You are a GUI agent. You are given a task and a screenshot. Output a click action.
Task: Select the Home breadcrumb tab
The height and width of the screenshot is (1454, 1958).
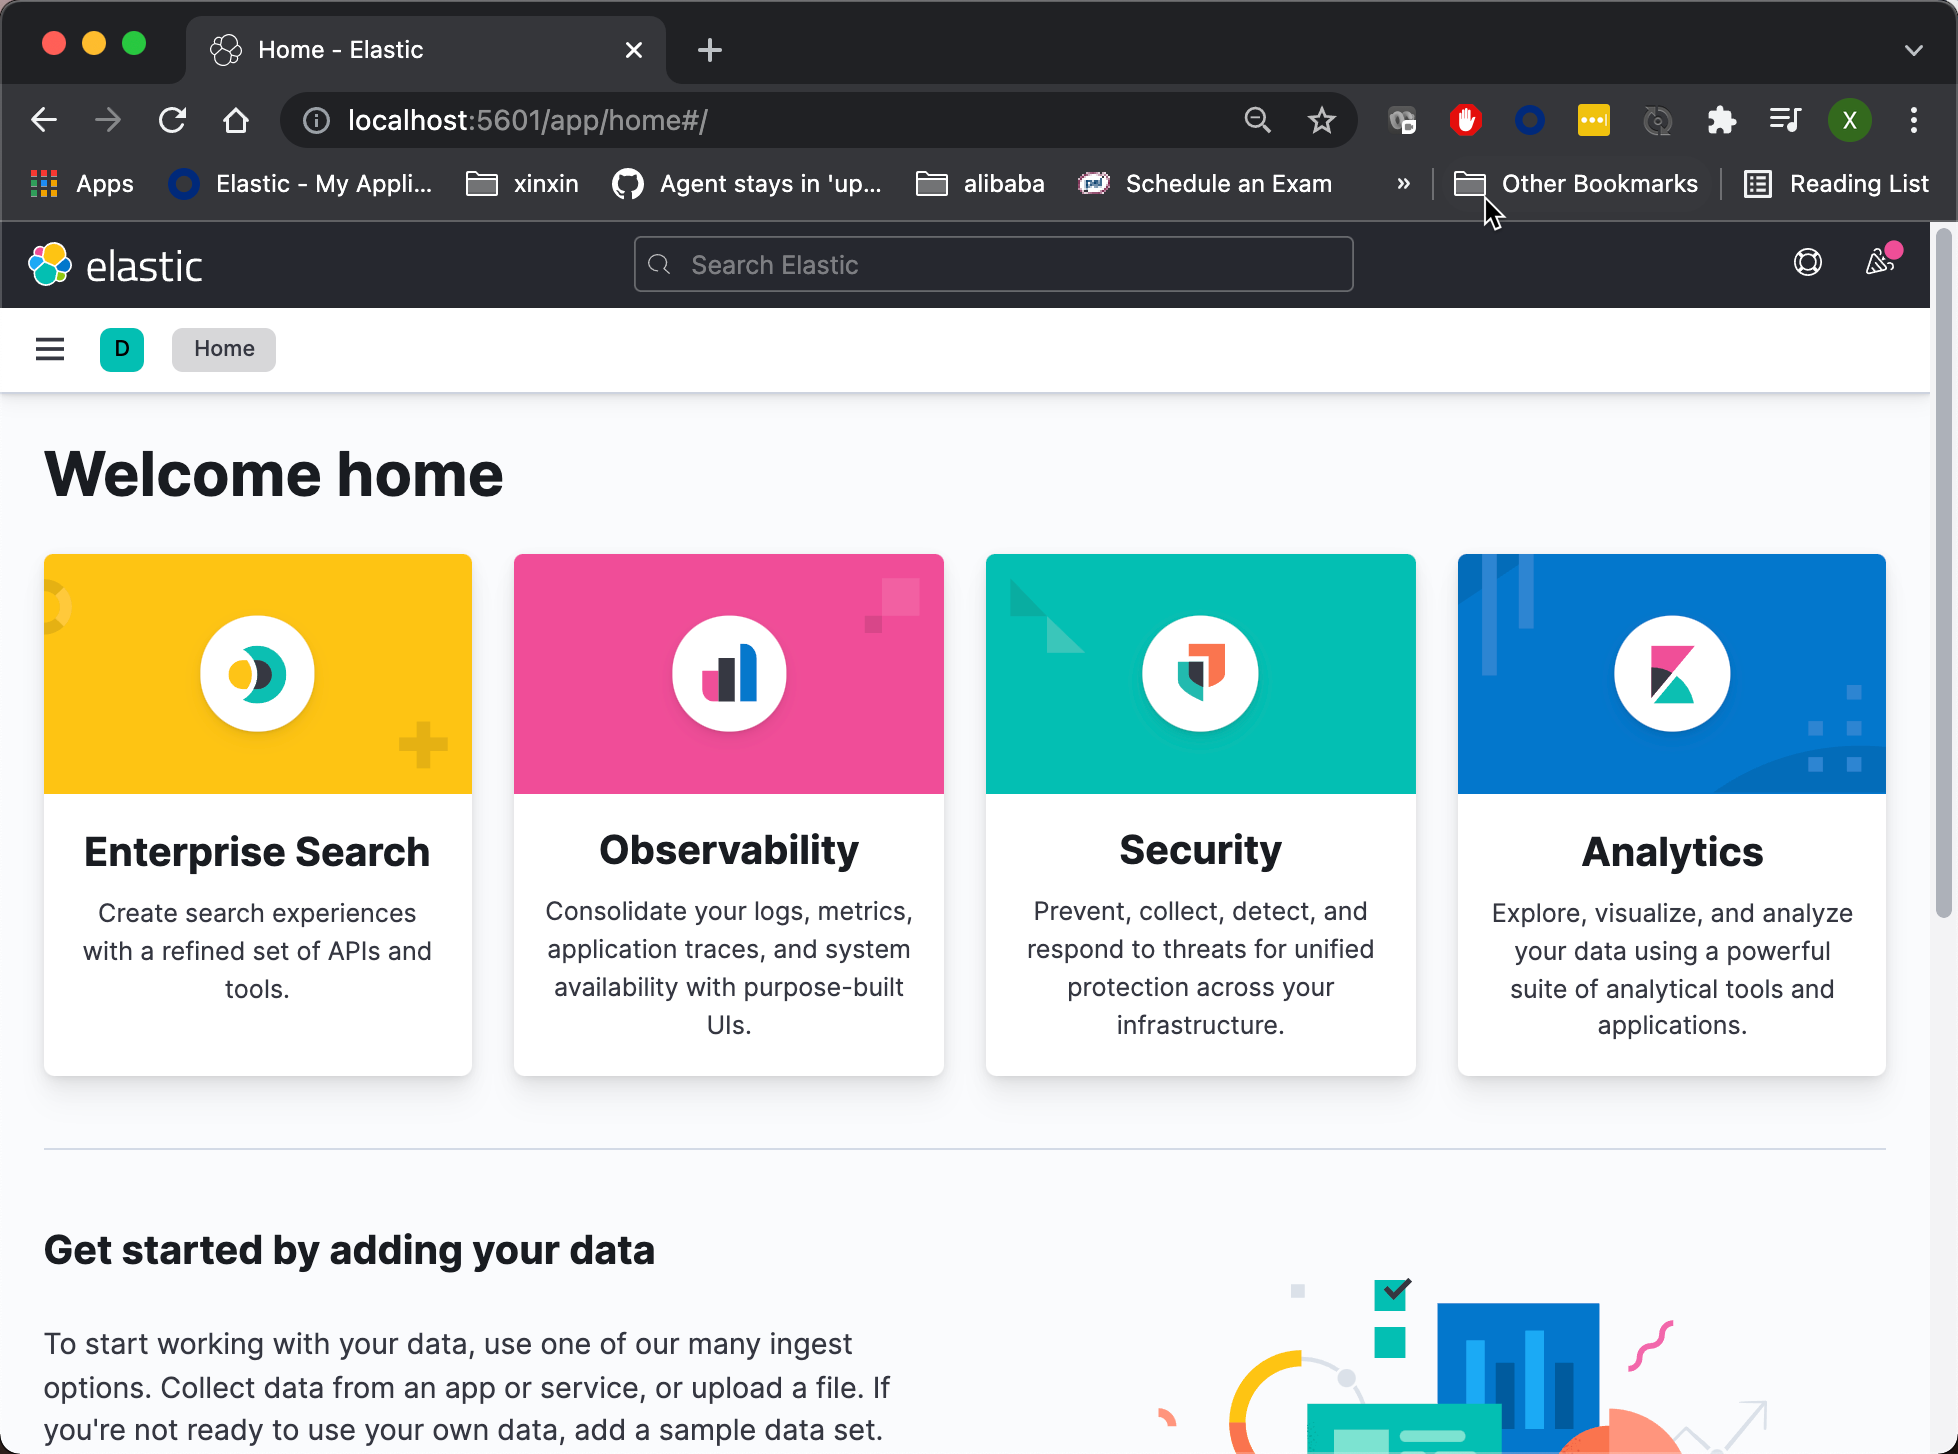click(223, 349)
